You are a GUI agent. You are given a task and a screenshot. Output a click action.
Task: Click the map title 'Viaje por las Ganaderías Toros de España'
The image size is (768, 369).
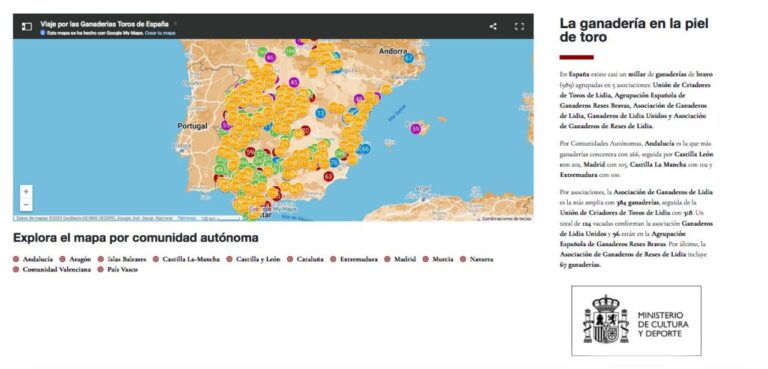(x=104, y=24)
